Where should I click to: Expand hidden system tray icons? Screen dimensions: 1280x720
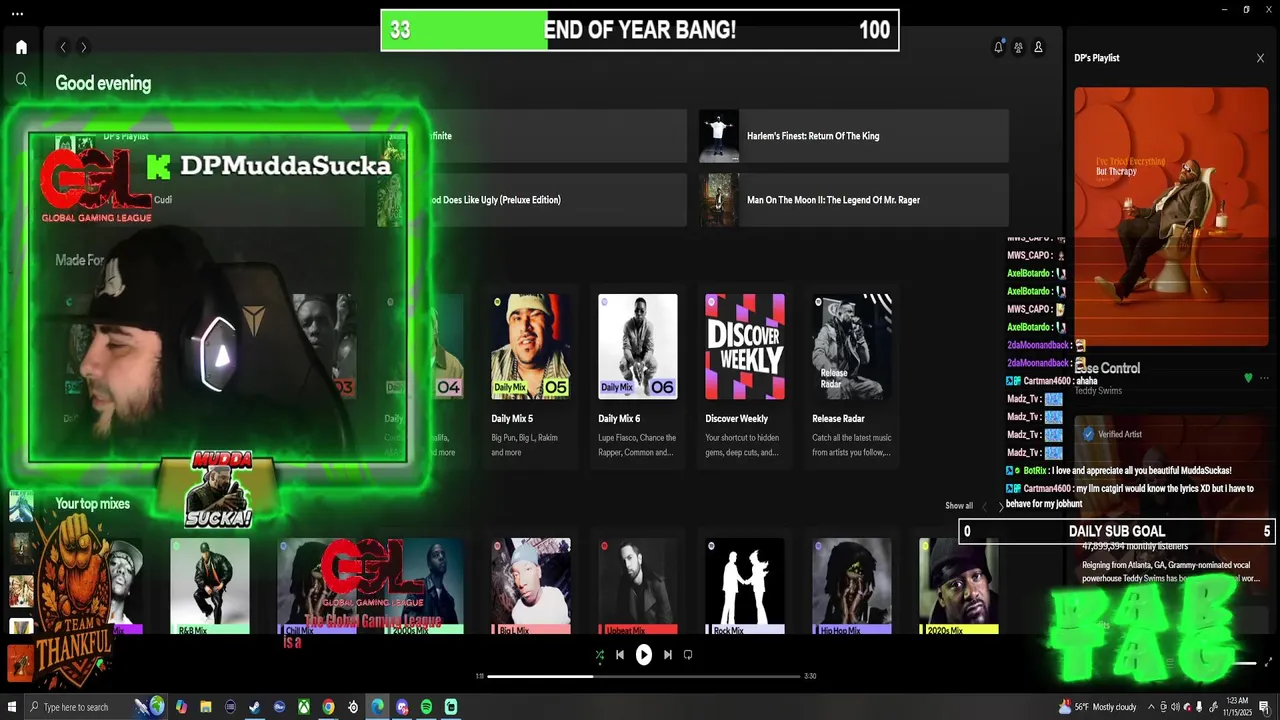coord(1150,707)
